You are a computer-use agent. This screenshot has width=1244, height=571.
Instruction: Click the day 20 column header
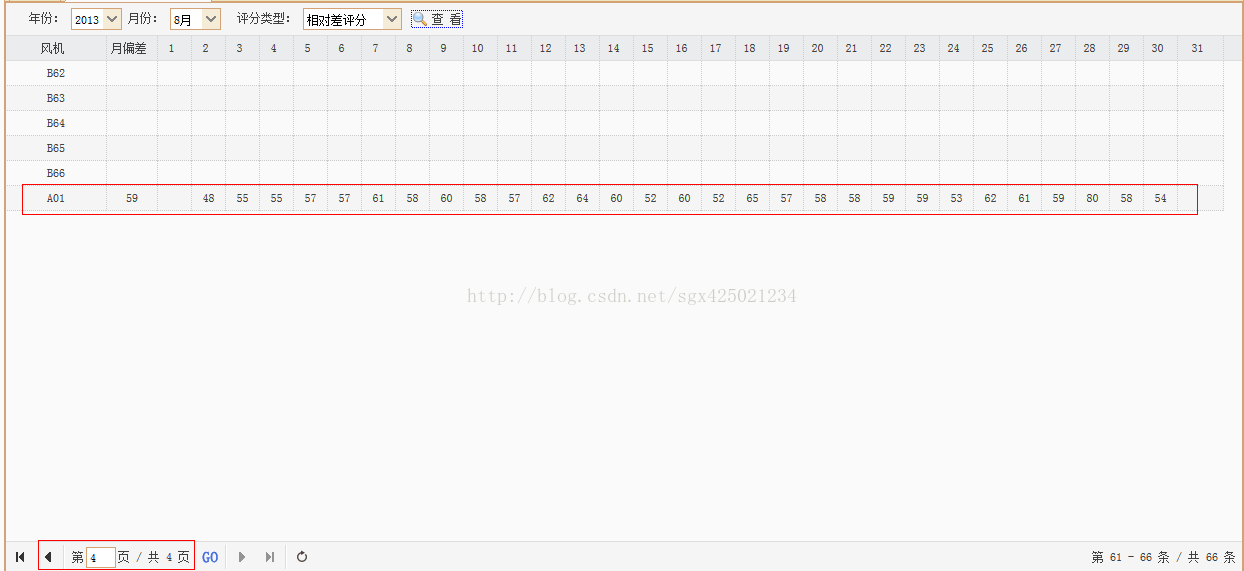818,48
